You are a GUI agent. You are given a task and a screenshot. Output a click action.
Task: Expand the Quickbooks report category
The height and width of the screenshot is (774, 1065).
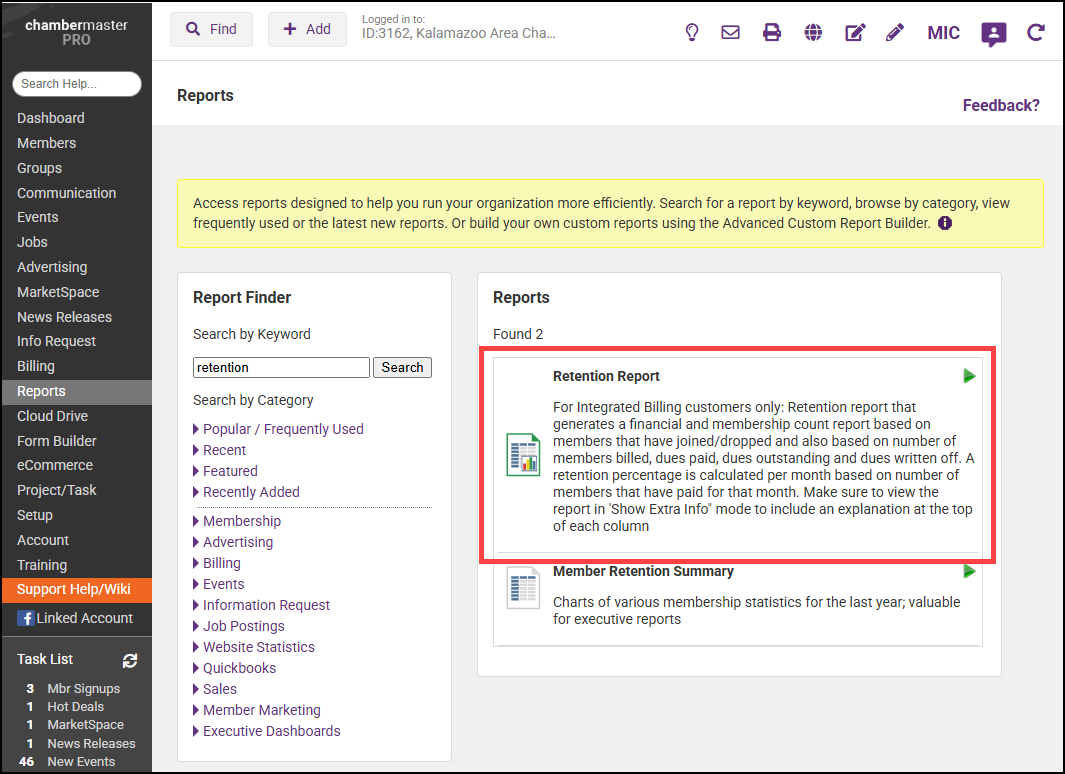[x=239, y=668]
